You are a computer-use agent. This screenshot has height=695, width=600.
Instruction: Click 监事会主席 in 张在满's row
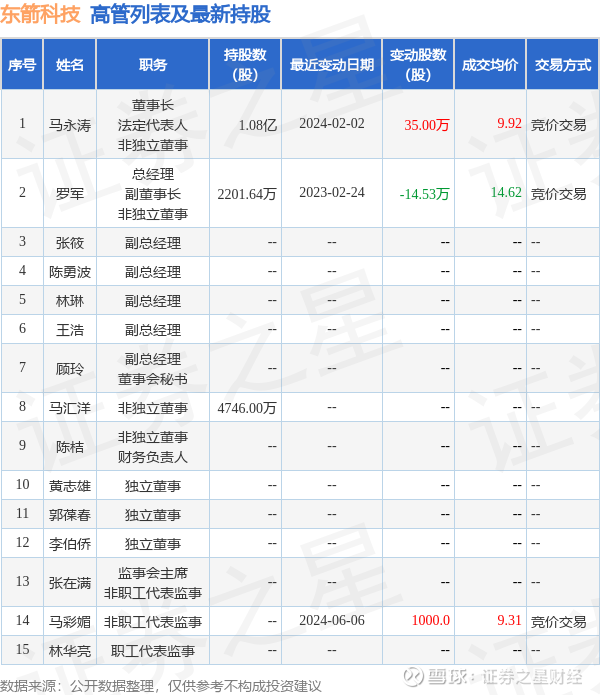pyautogui.click(x=152, y=573)
